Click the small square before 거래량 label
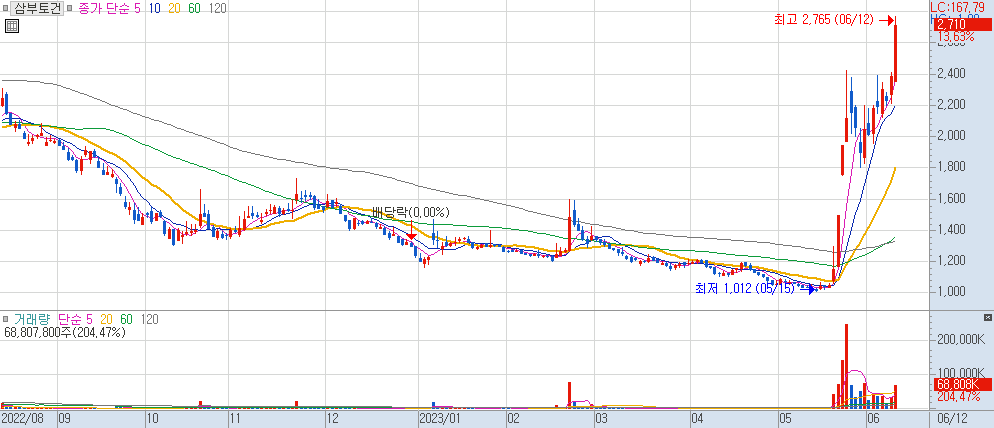This screenshot has height=428, width=994. pyautogui.click(x=6, y=319)
